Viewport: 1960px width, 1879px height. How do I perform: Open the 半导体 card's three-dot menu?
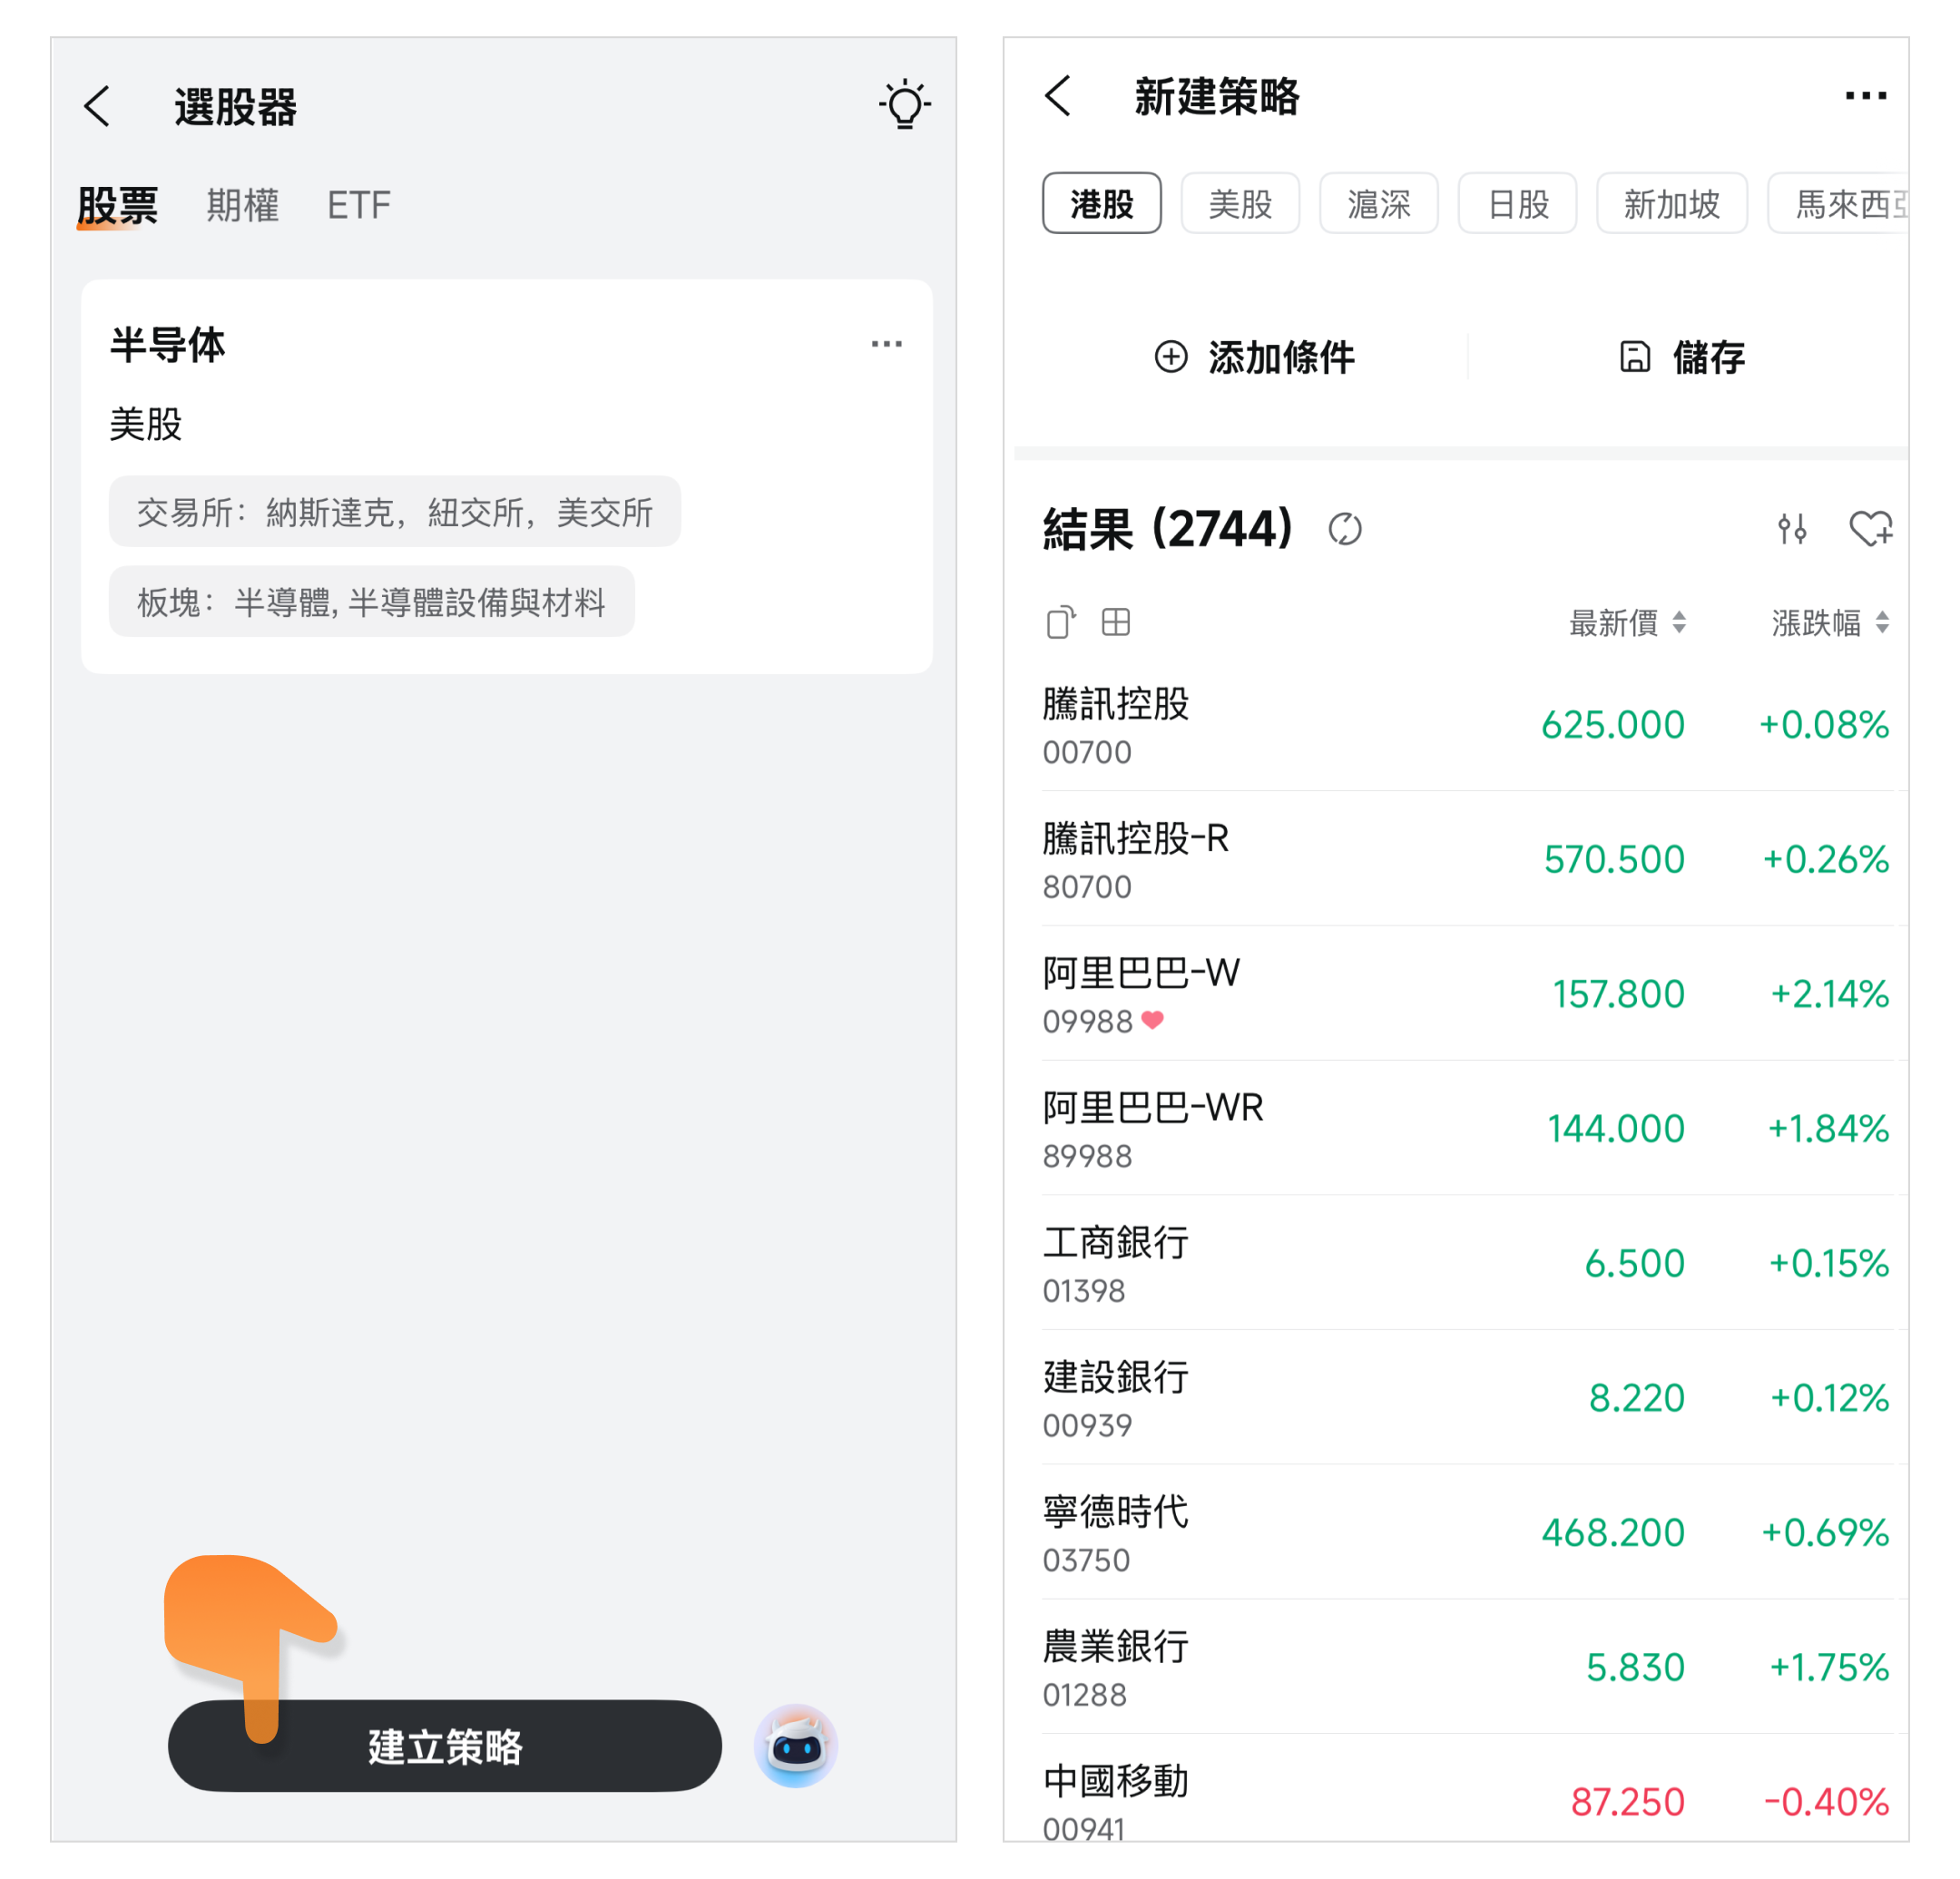pos(886,344)
